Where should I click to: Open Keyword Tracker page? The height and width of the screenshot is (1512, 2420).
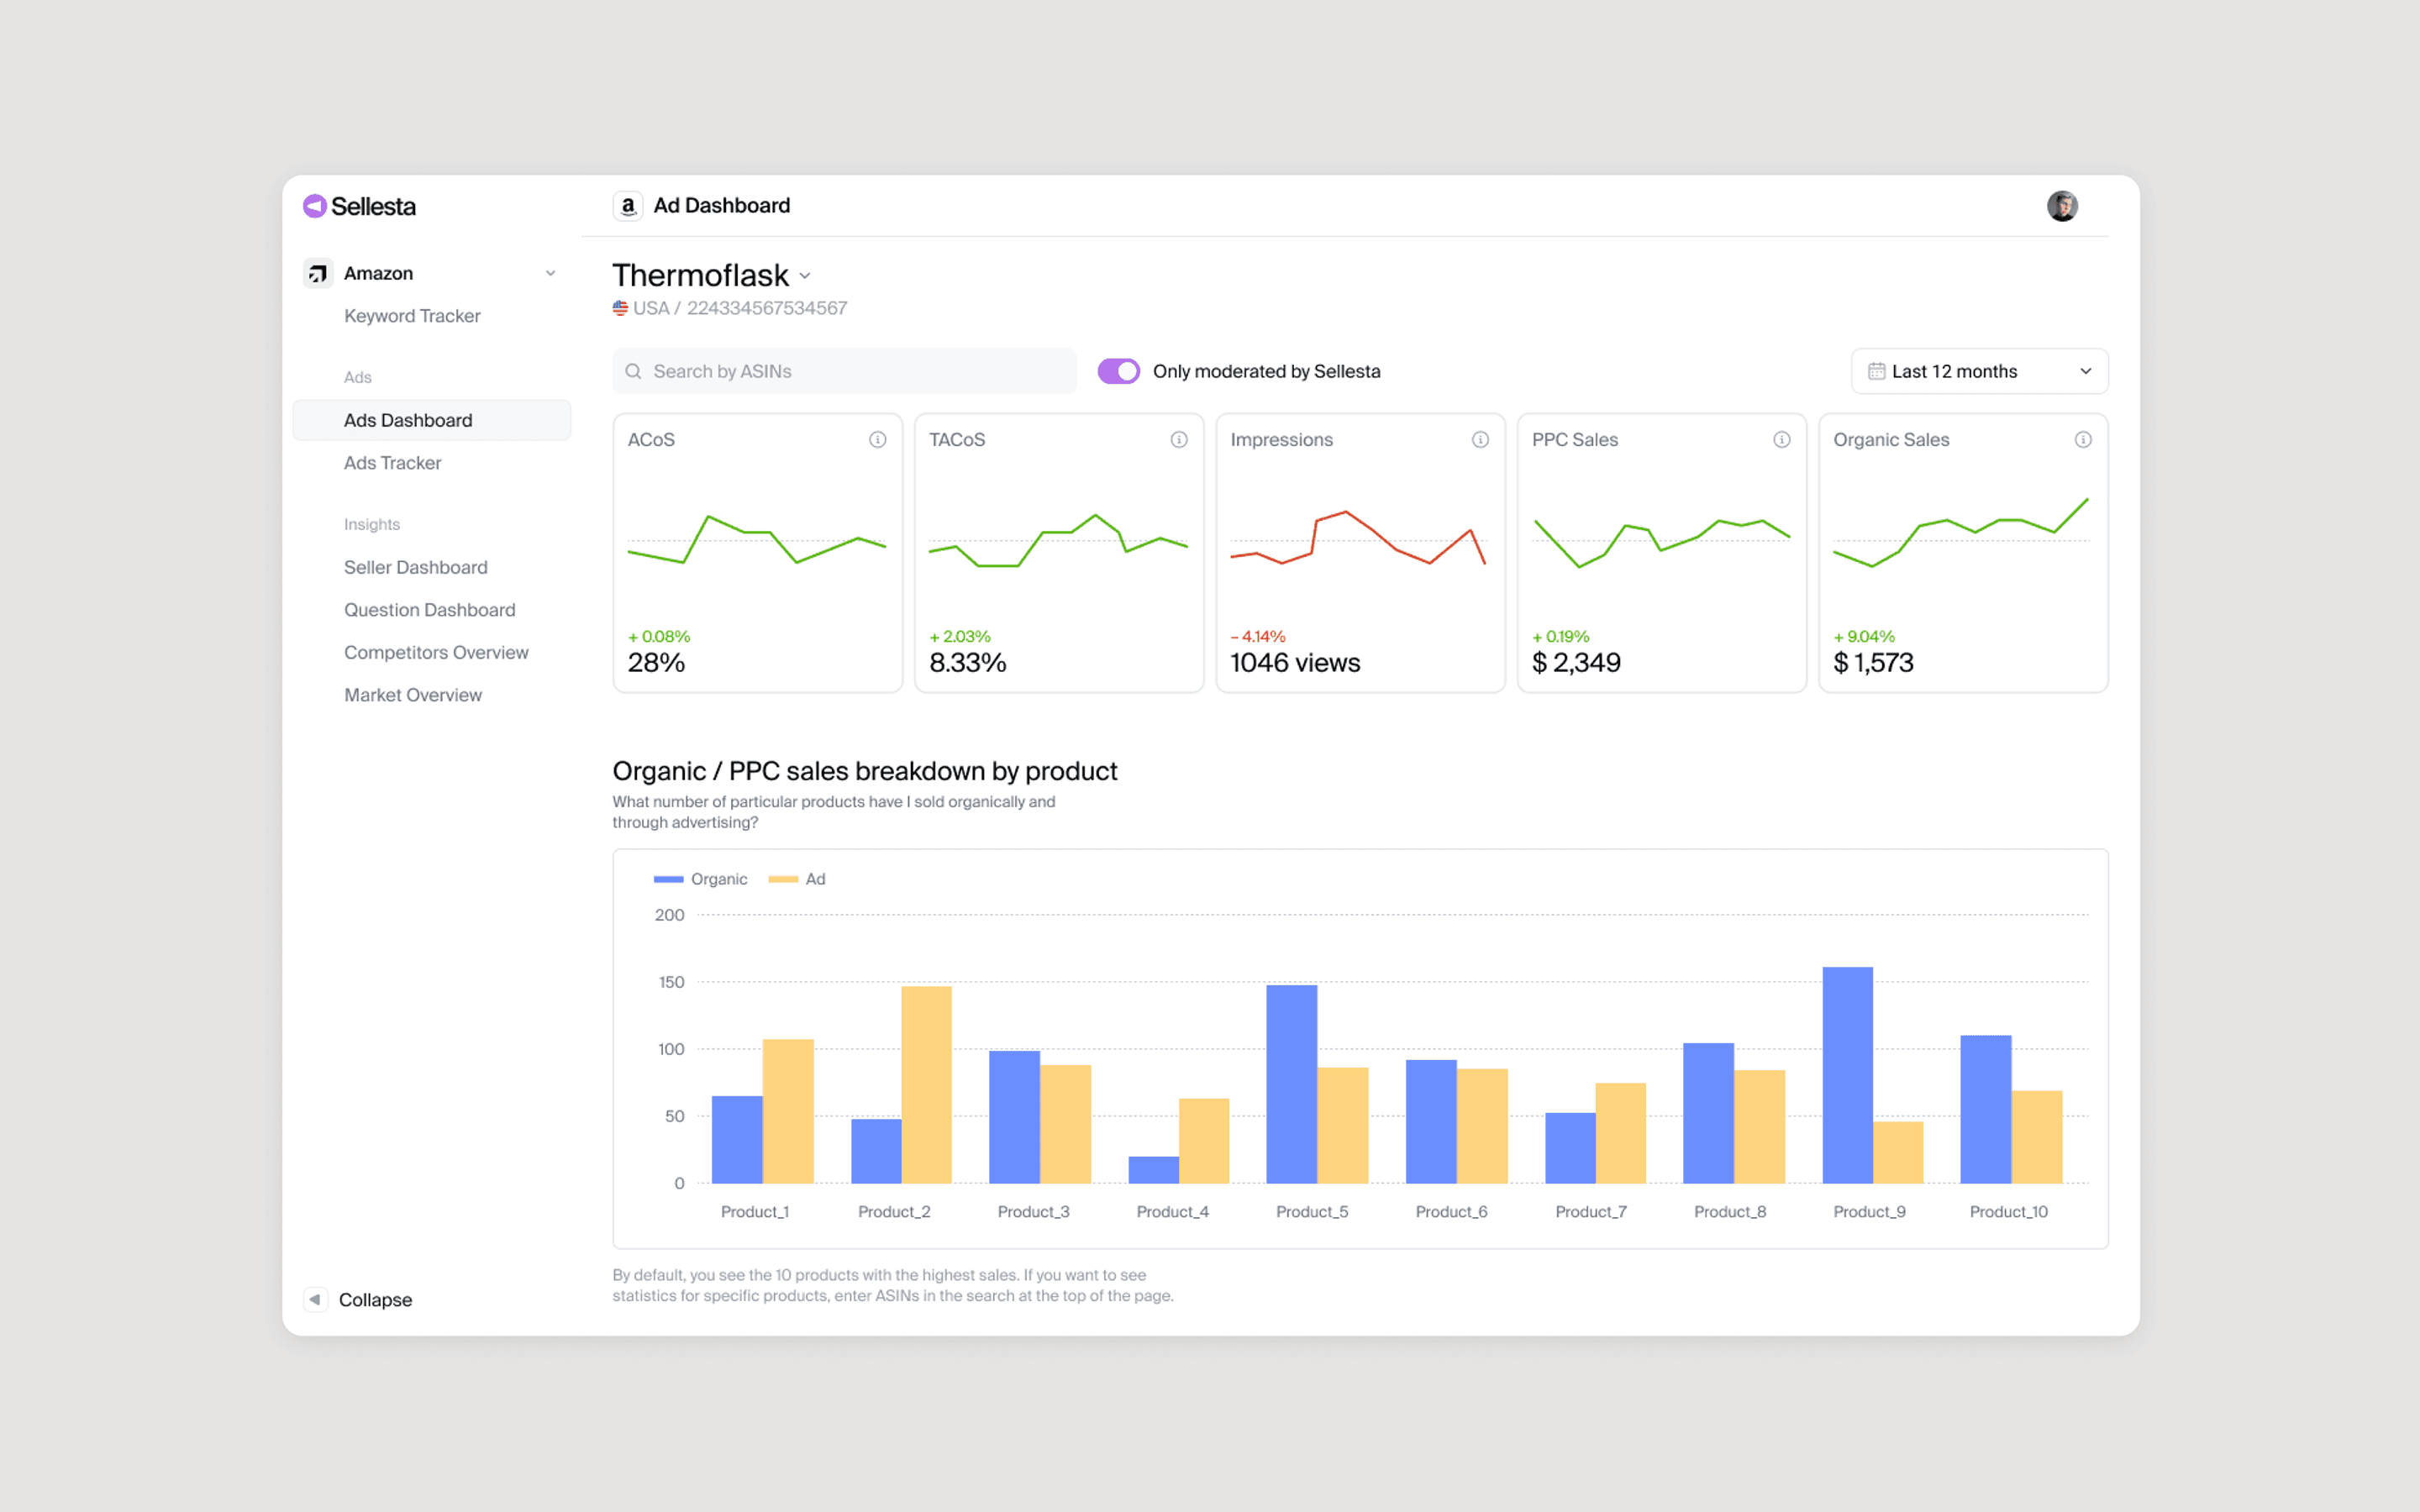coord(412,316)
